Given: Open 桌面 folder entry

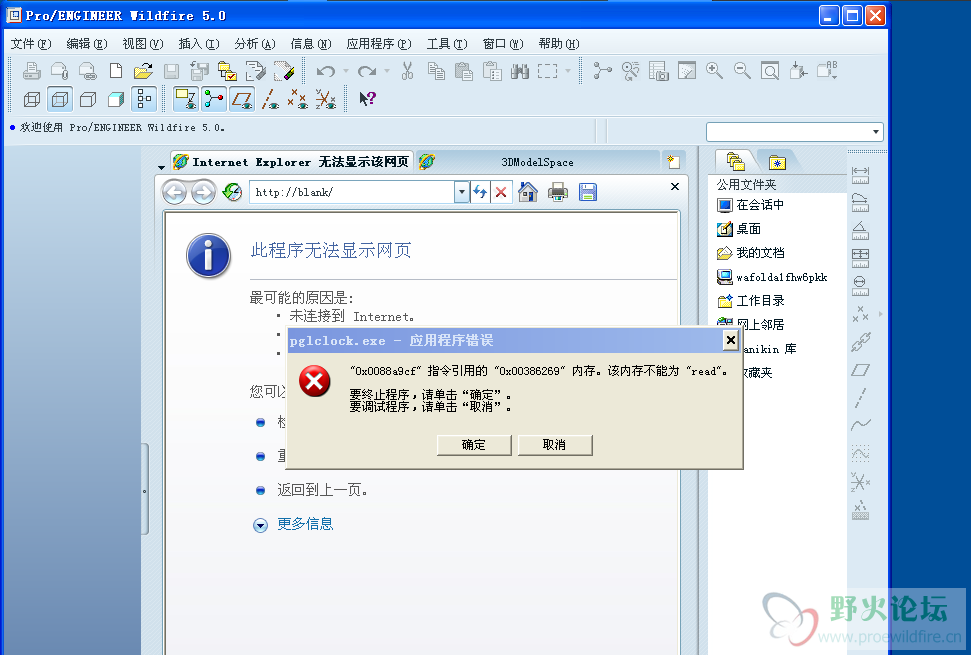Looking at the screenshot, I should tap(739, 229).
